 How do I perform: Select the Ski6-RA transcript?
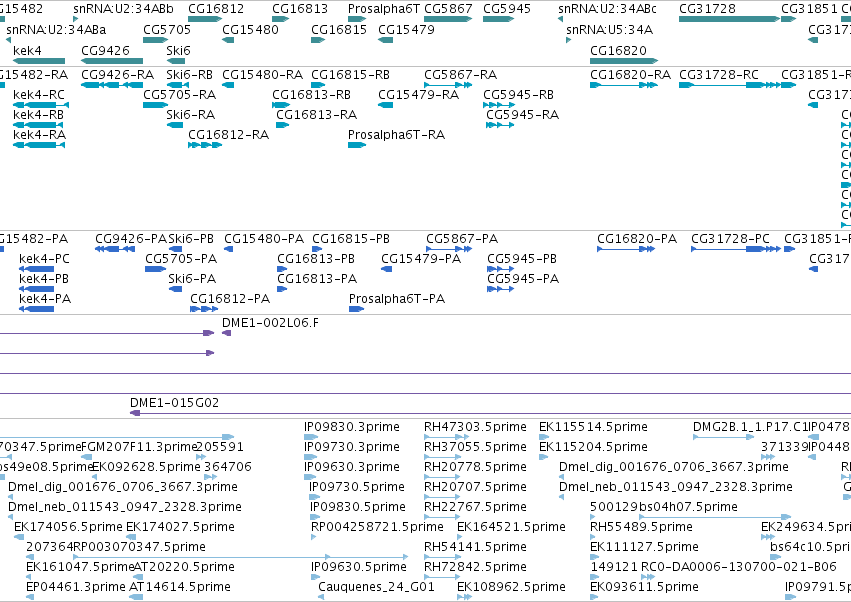point(175,125)
